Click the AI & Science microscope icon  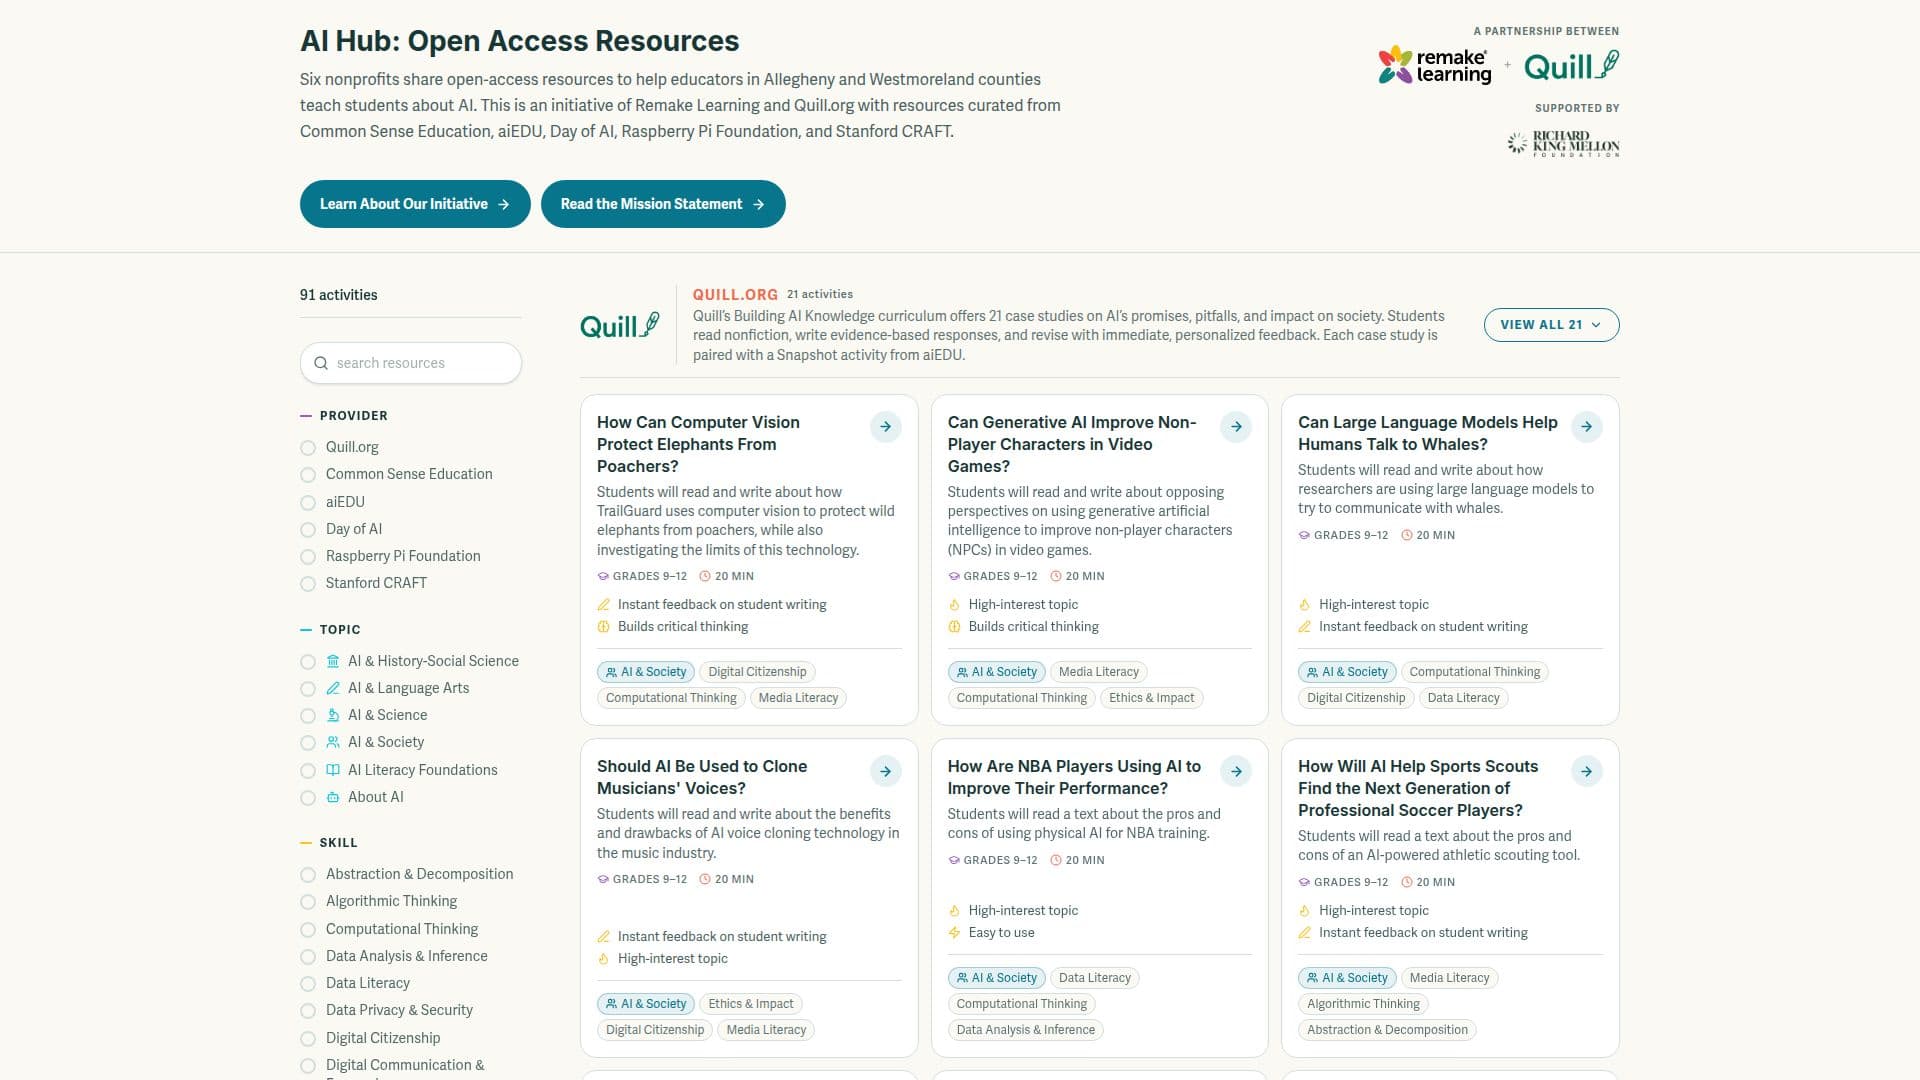(333, 715)
